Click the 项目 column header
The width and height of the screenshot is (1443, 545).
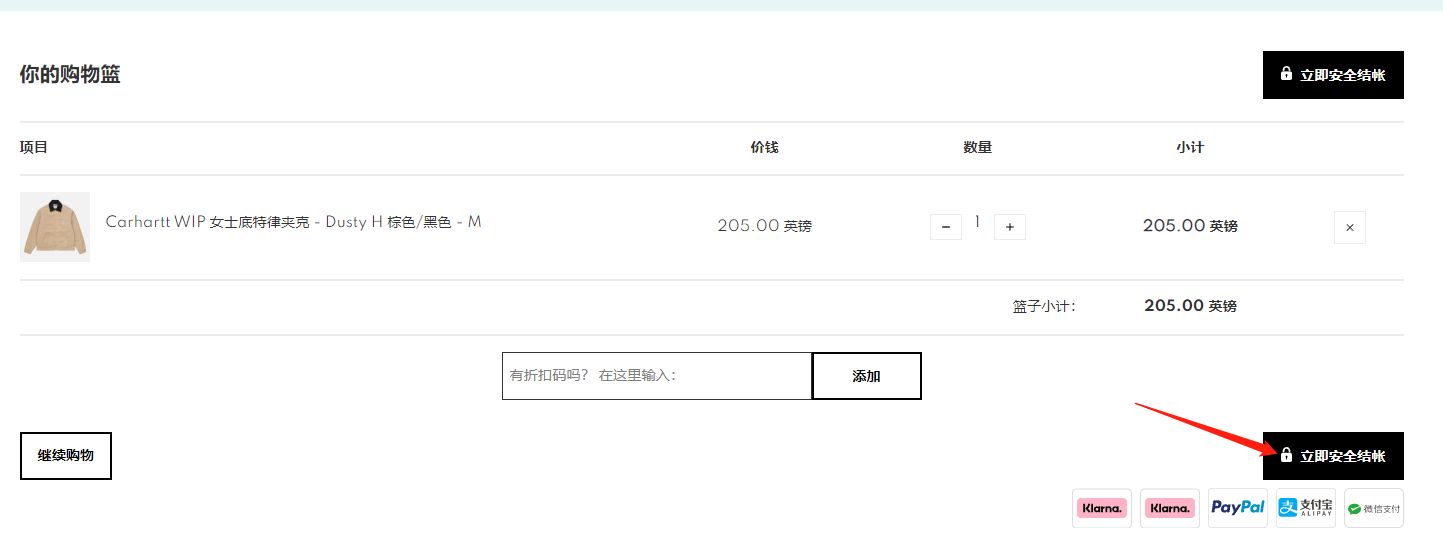pyautogui.click(x=34, y=147)
